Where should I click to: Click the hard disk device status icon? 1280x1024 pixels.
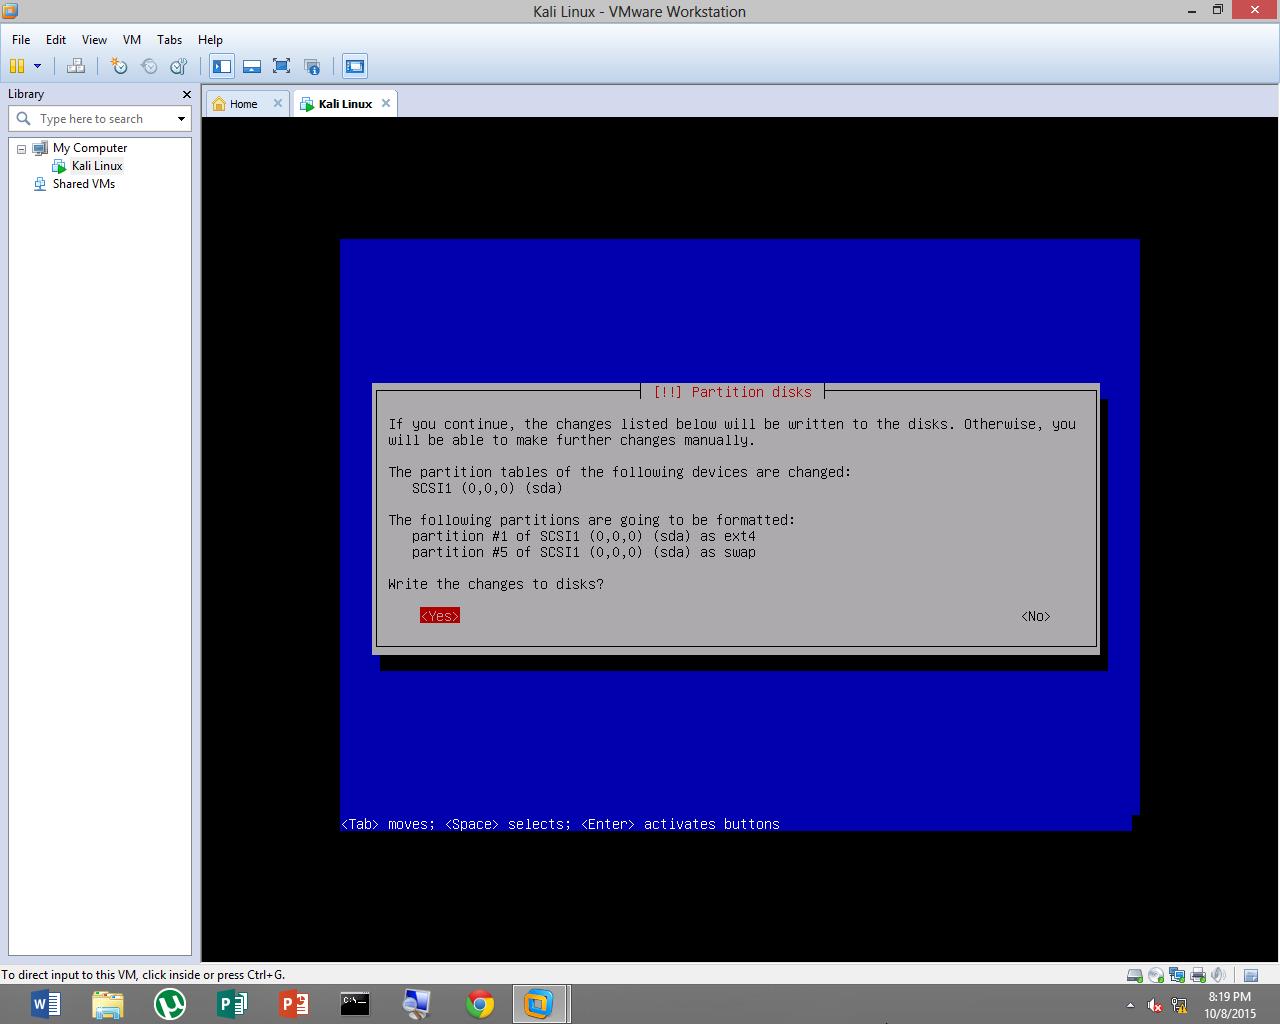(x=1135, y=975)
